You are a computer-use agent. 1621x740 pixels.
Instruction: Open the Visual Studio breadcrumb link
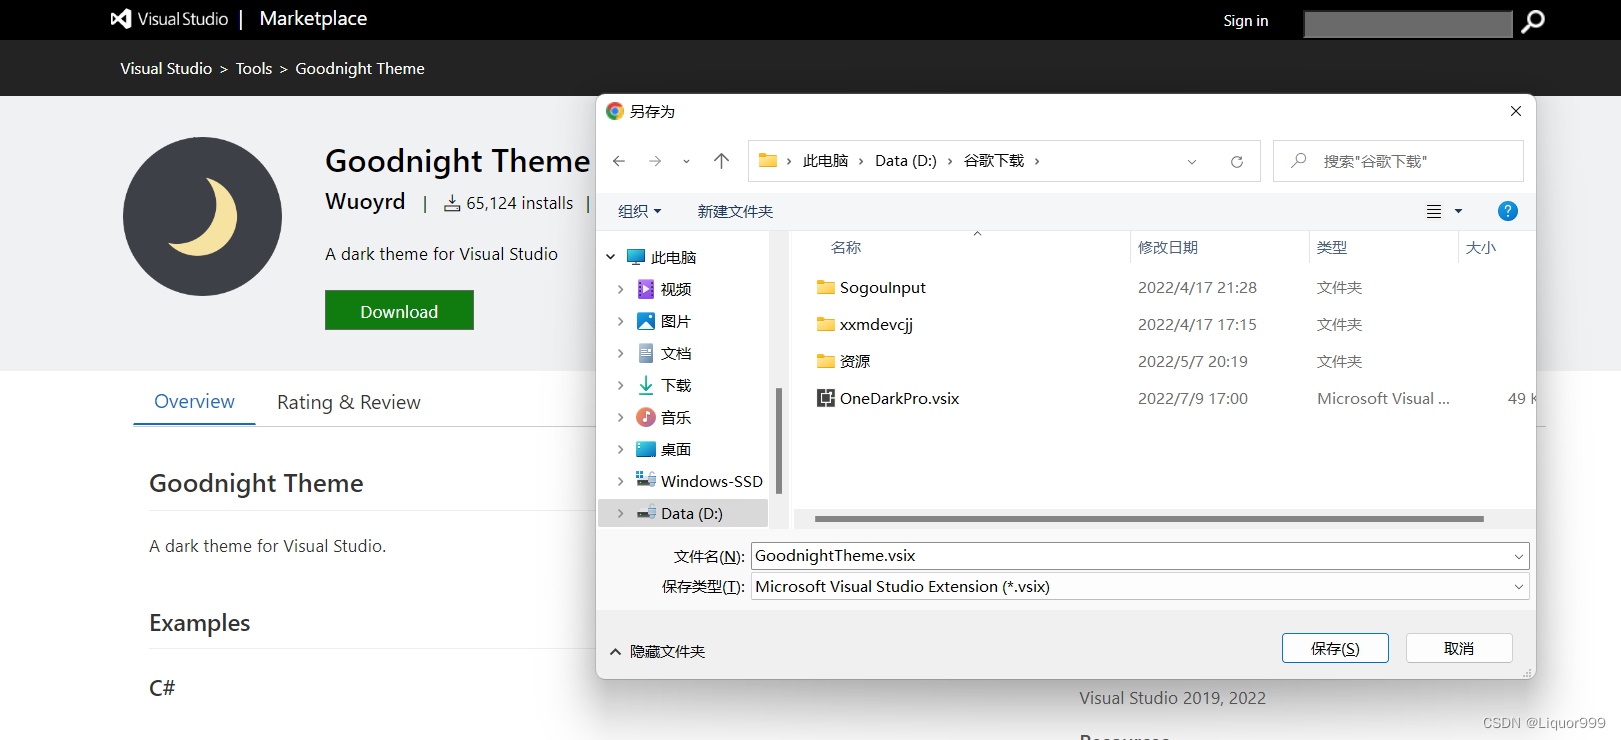(166, 68)
